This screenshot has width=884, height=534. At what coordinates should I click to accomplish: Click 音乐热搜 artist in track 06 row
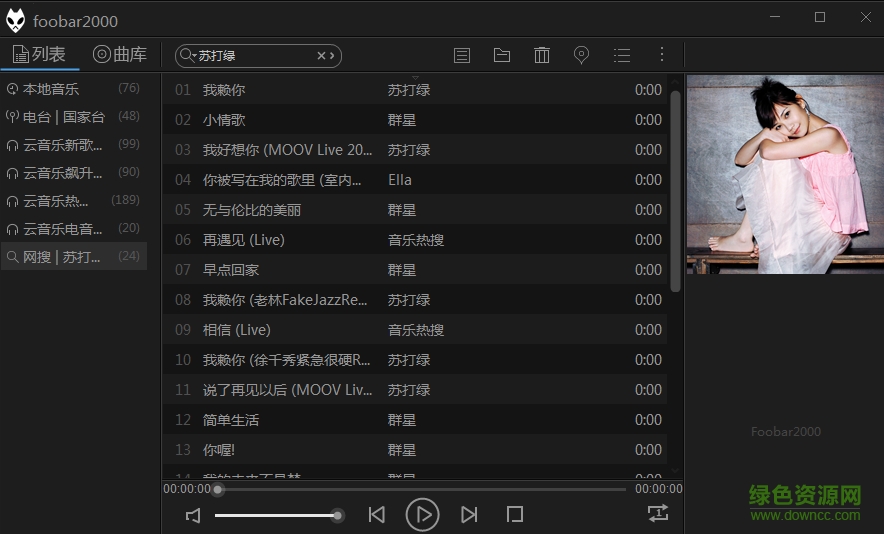click(x=416, y=240)
